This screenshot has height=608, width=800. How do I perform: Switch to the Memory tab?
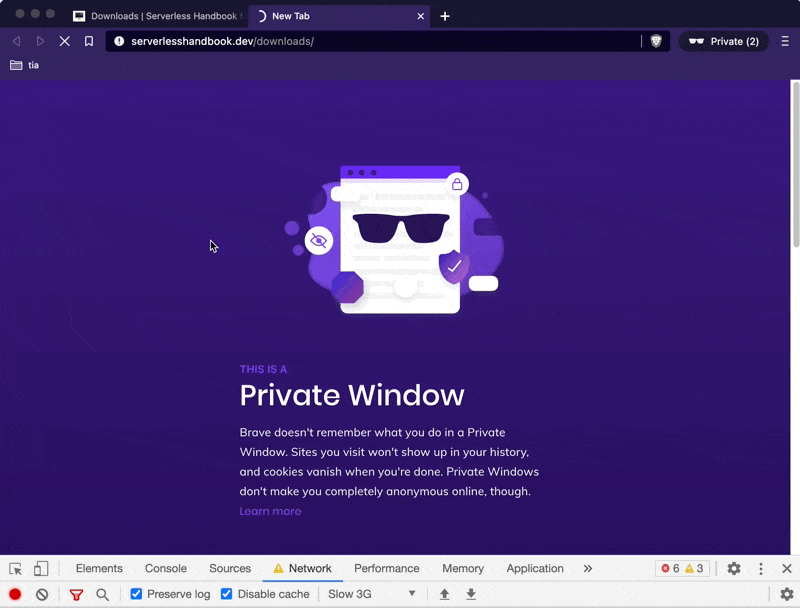click(x=463, y=569)
